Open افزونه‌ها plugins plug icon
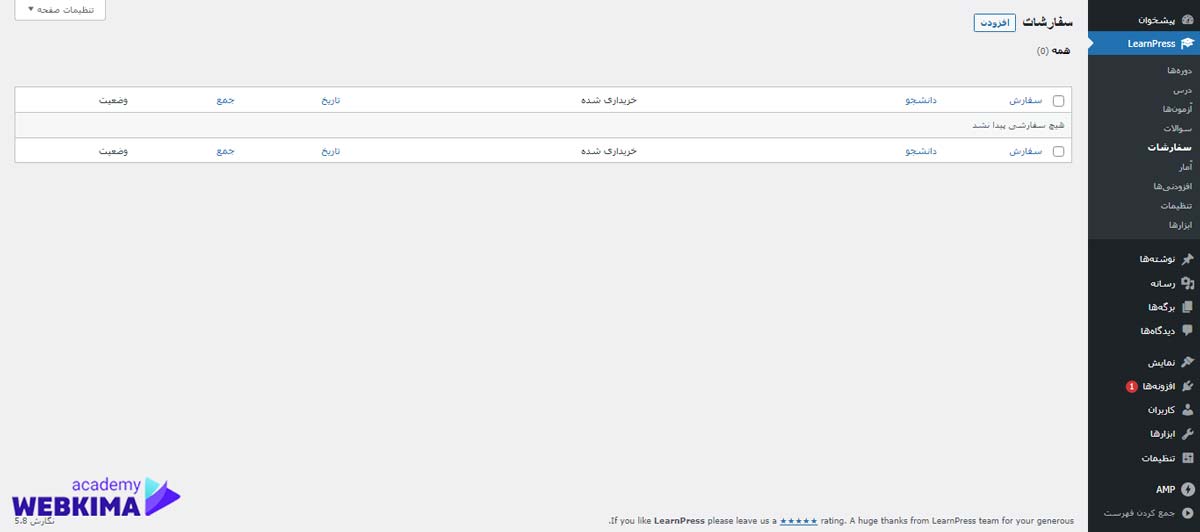The height and width of the screenshot is (532, 1200). (1187, 386)
